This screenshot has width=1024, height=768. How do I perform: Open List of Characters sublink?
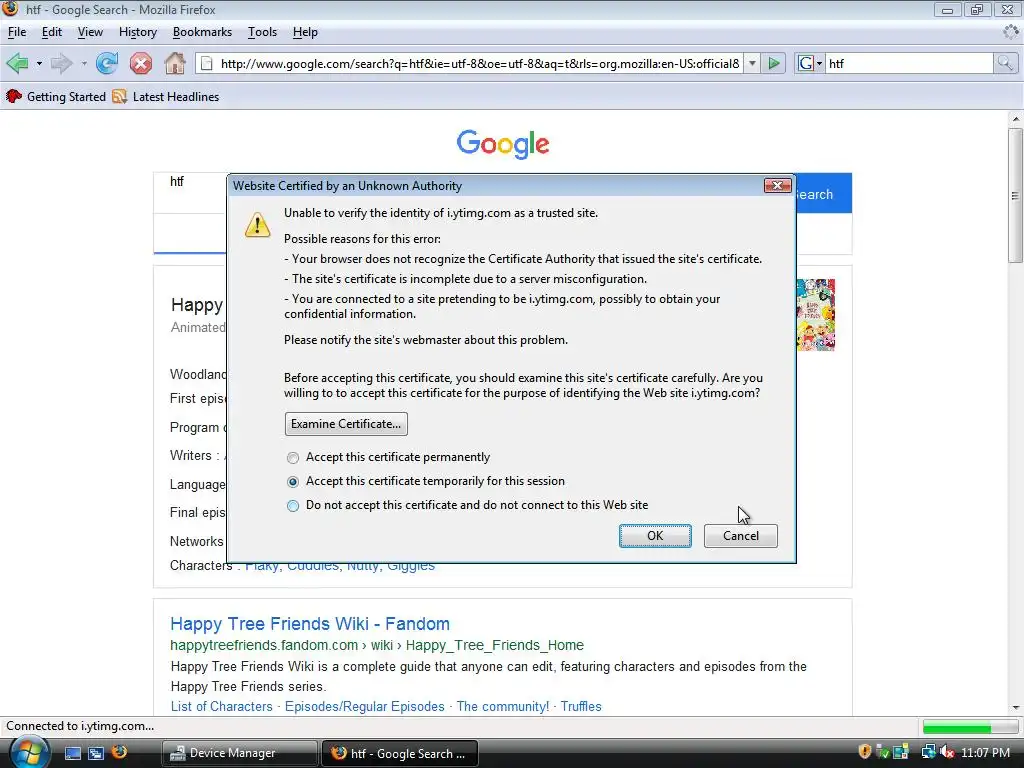[x=221, y=707]
